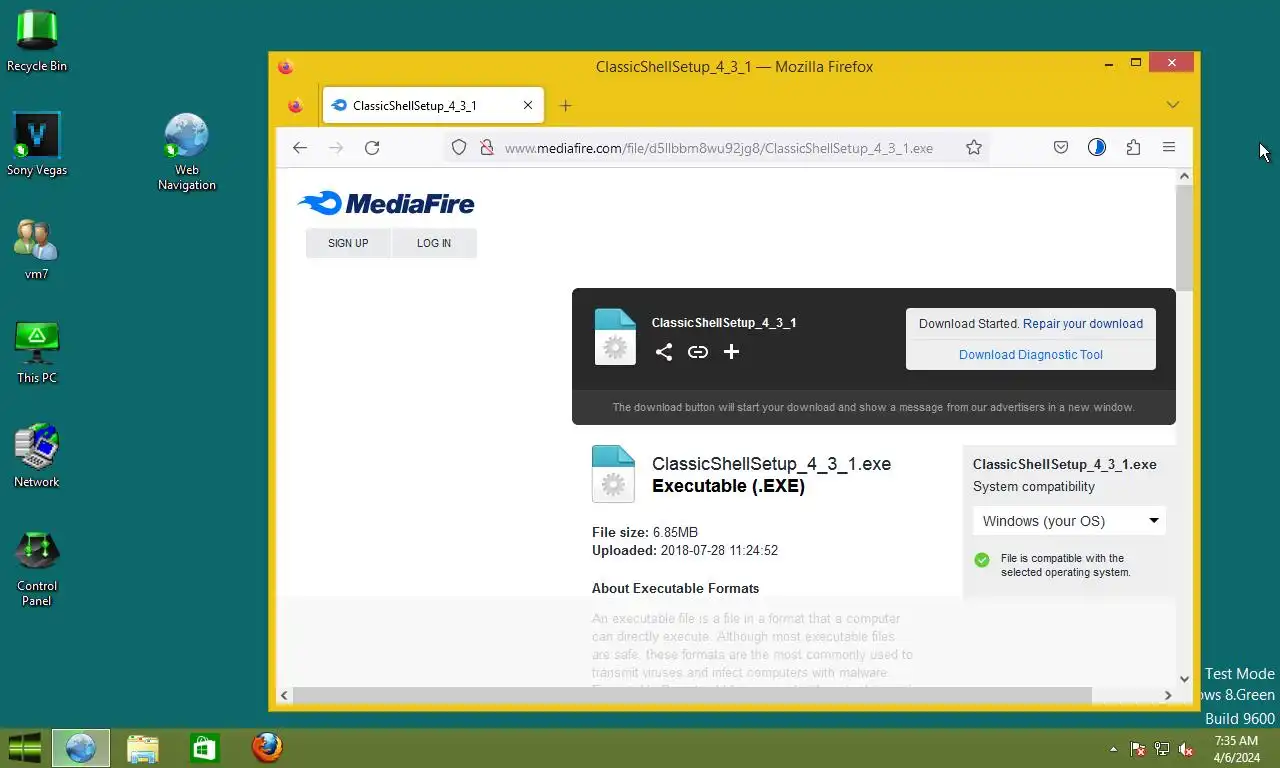Click the tracking protection shield icon
The width and height of the screenshot is (1280, 768).
(459, 148)
